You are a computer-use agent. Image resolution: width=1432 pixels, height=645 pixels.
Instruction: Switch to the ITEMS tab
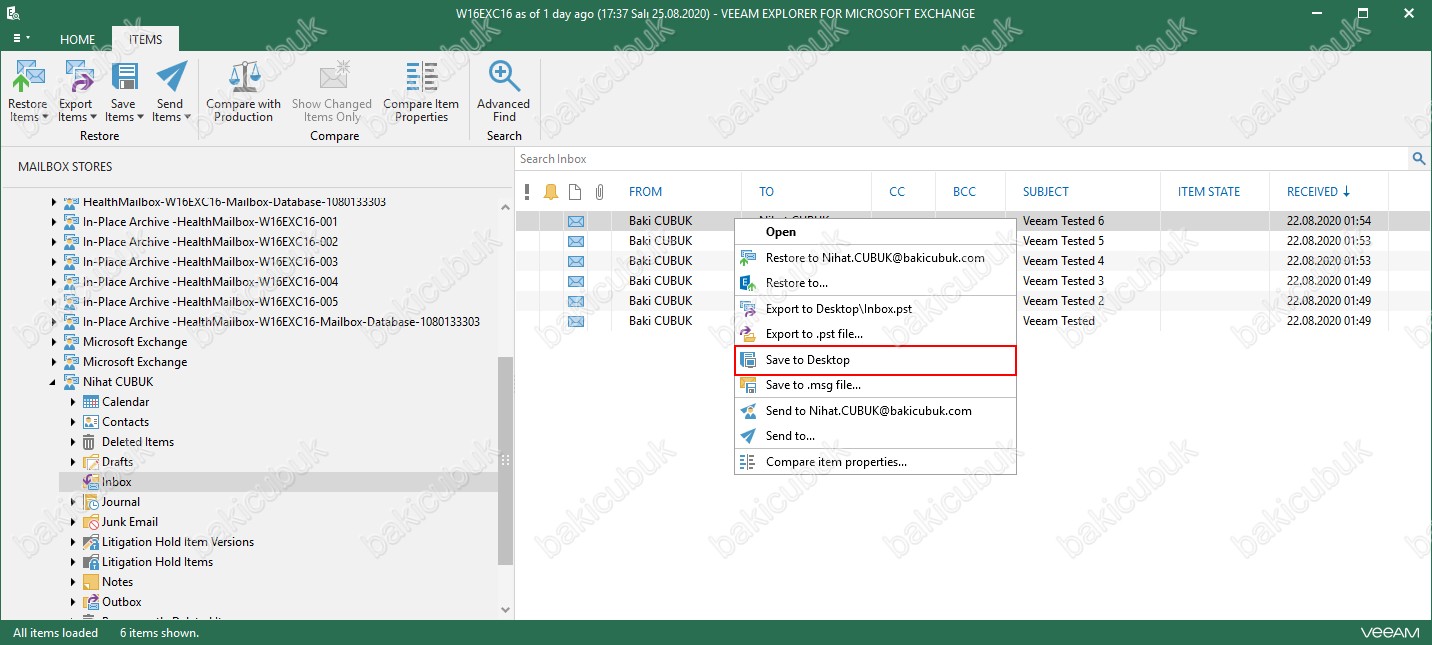145,39
